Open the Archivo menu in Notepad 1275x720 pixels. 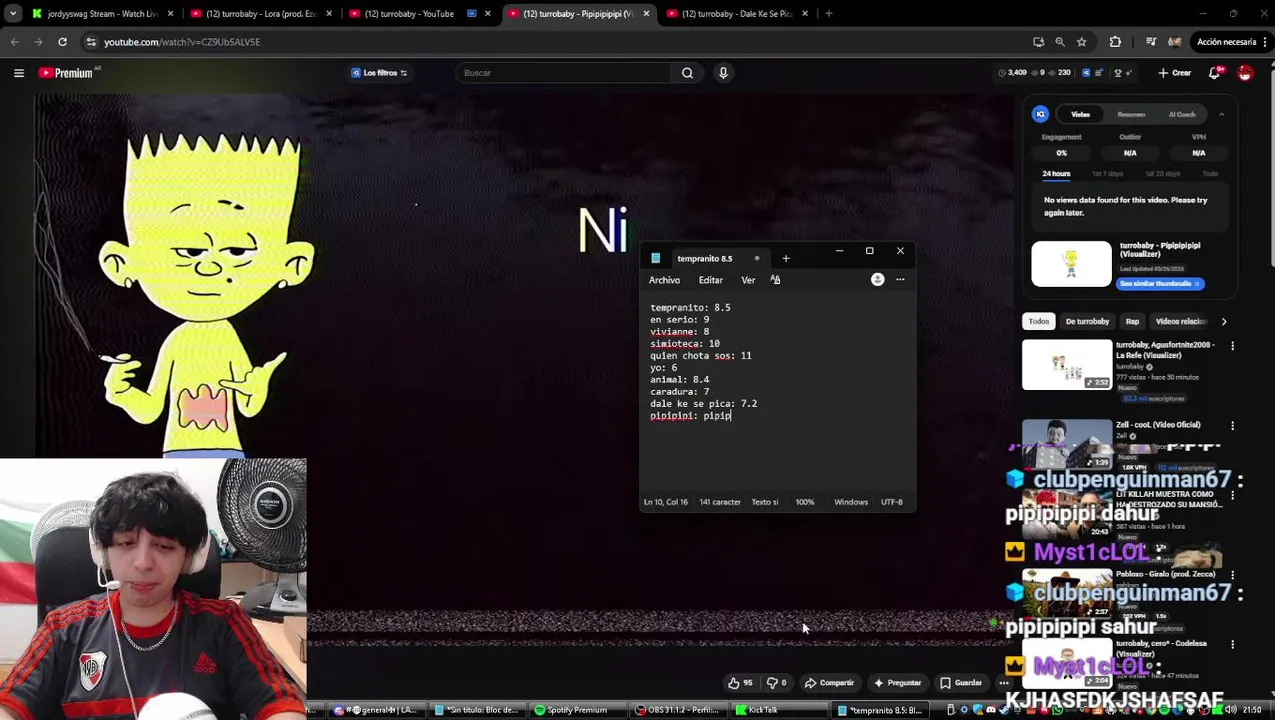[664, 280]
